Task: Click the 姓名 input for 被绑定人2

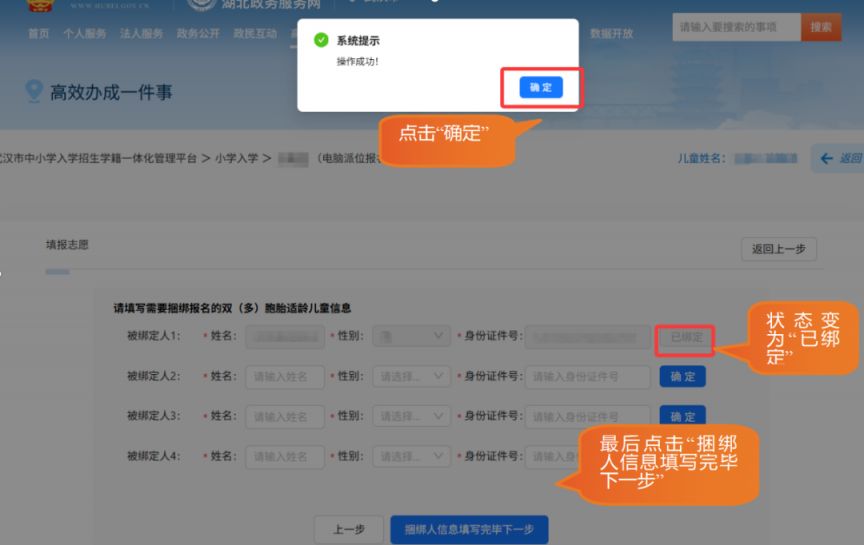Action: click(x=285, y=377)
